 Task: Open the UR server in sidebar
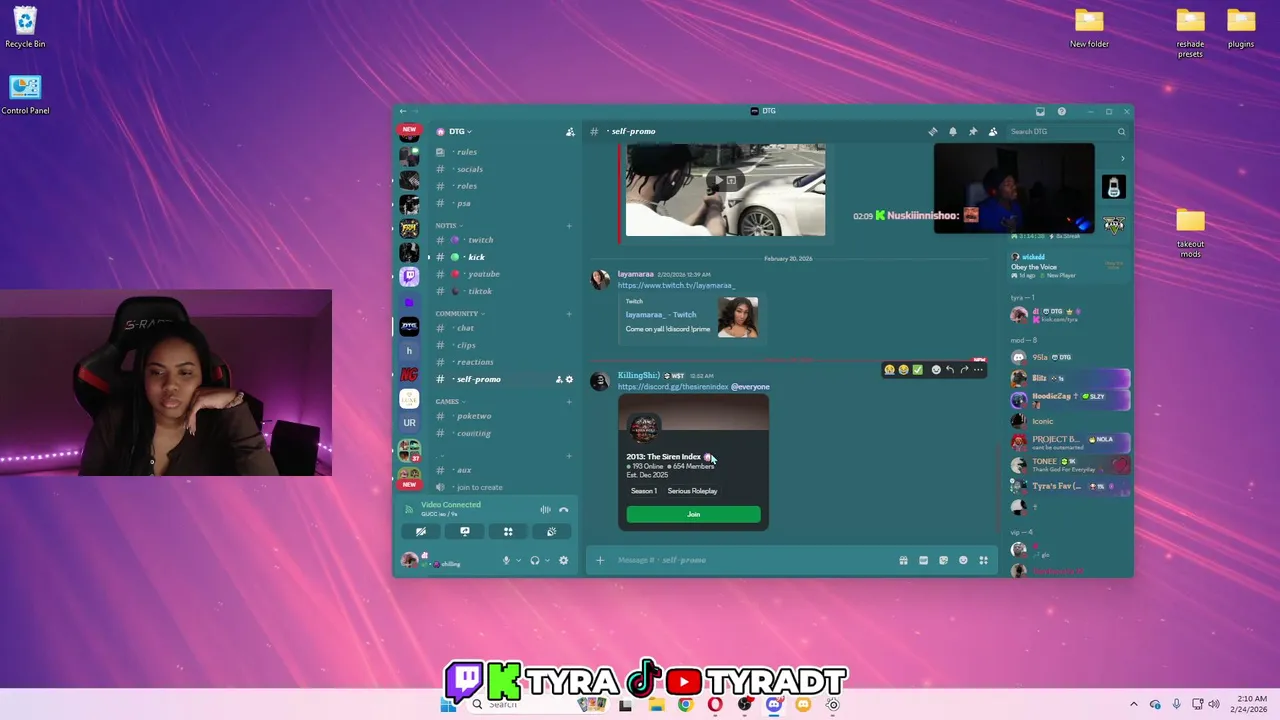click(409, 423)
